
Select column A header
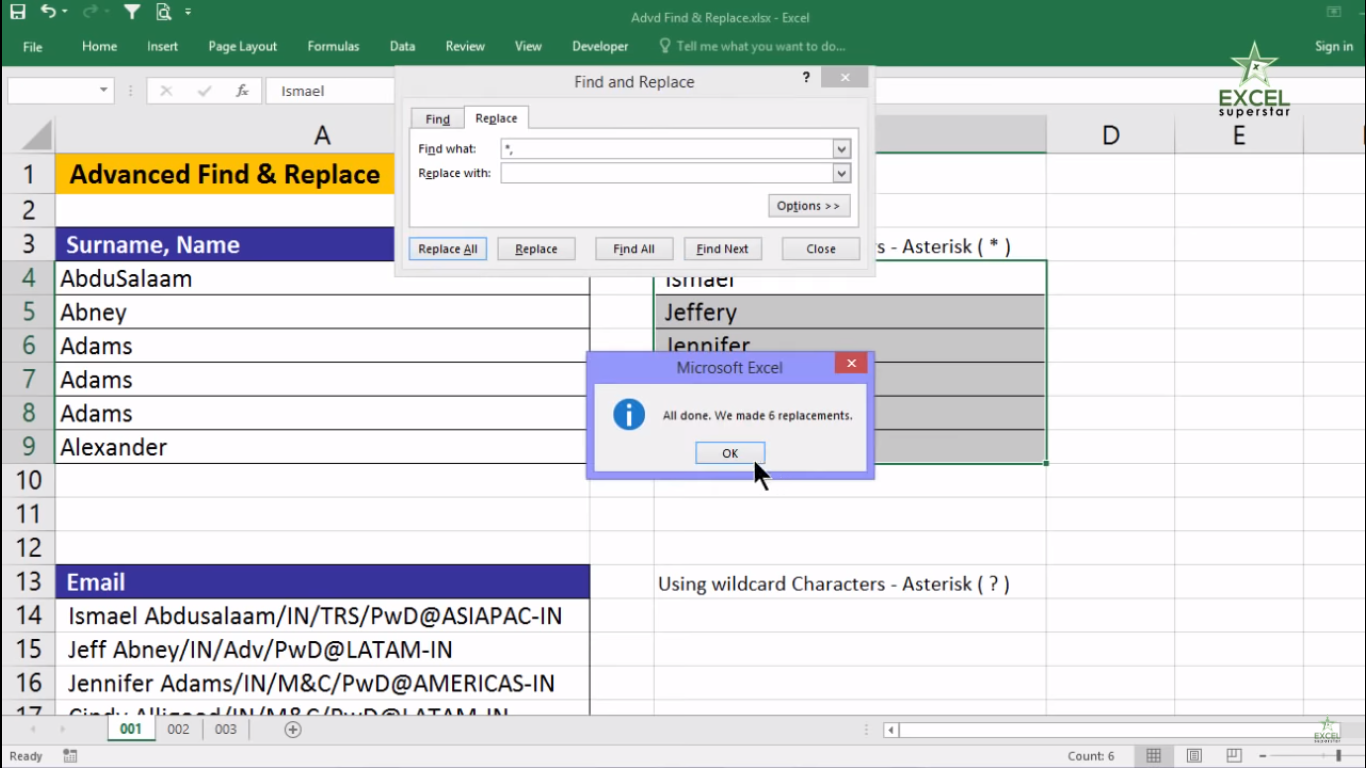322,135
